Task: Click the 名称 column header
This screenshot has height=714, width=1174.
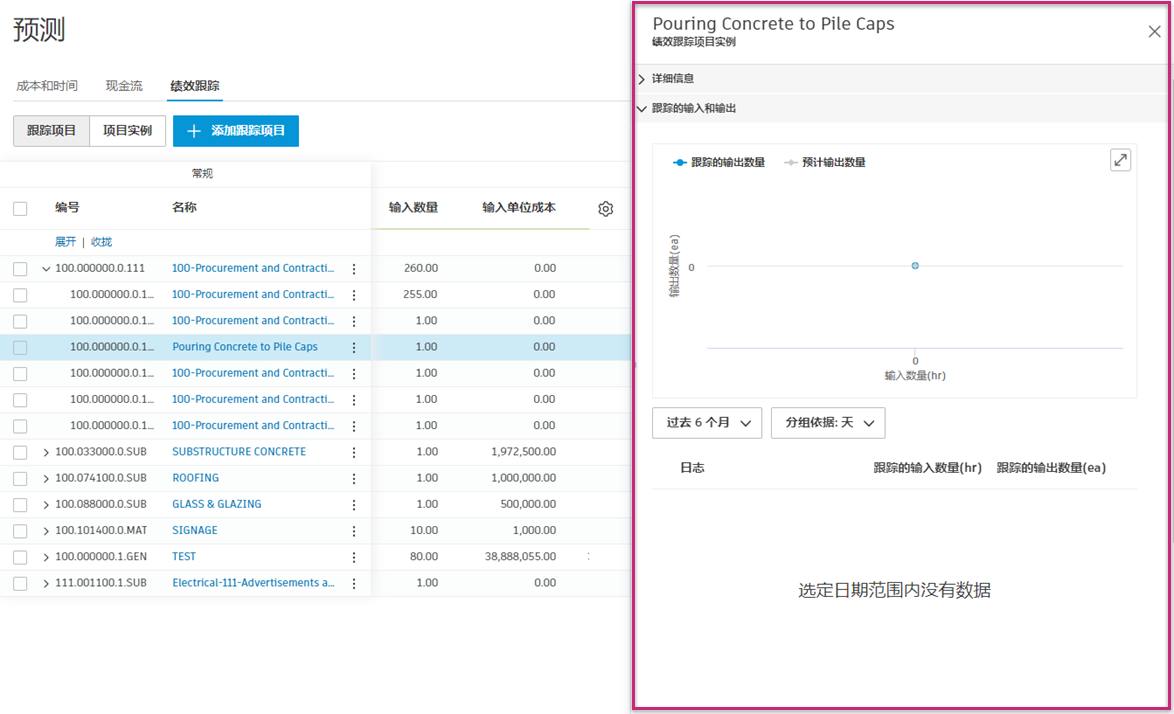Action: (184, 208)
